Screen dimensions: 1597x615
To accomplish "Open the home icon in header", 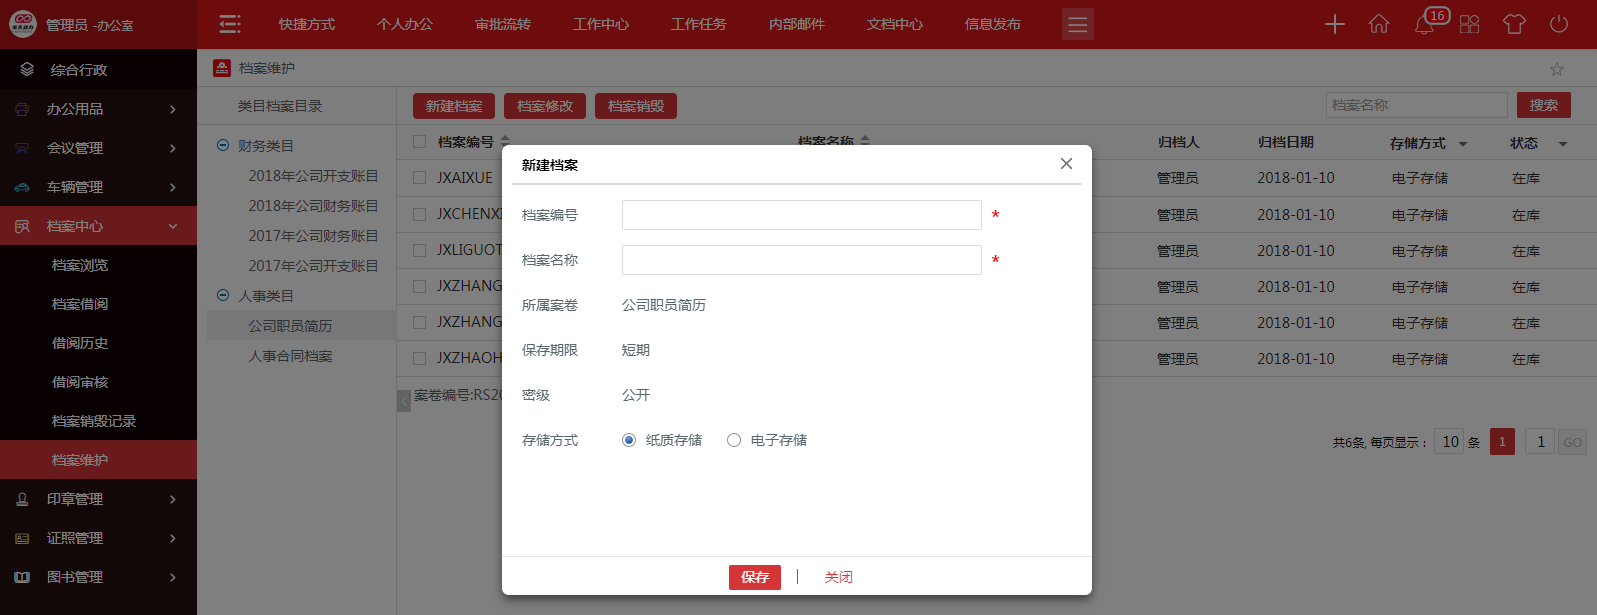I will tap(1379, 24).
